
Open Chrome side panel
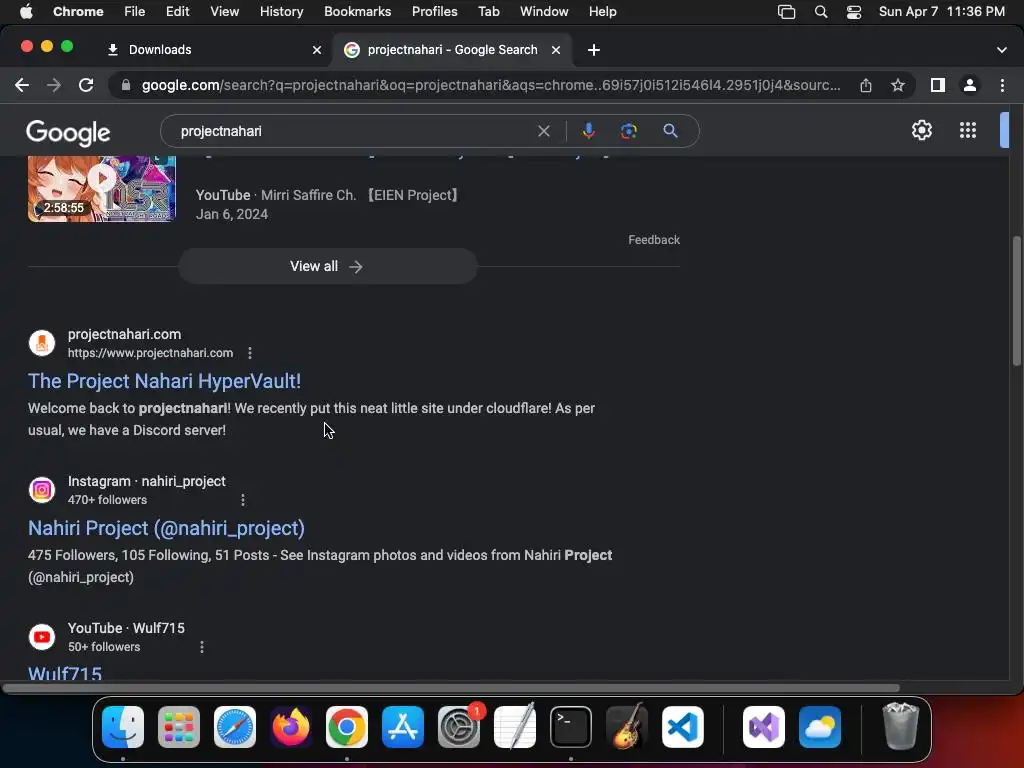[938, 85]
